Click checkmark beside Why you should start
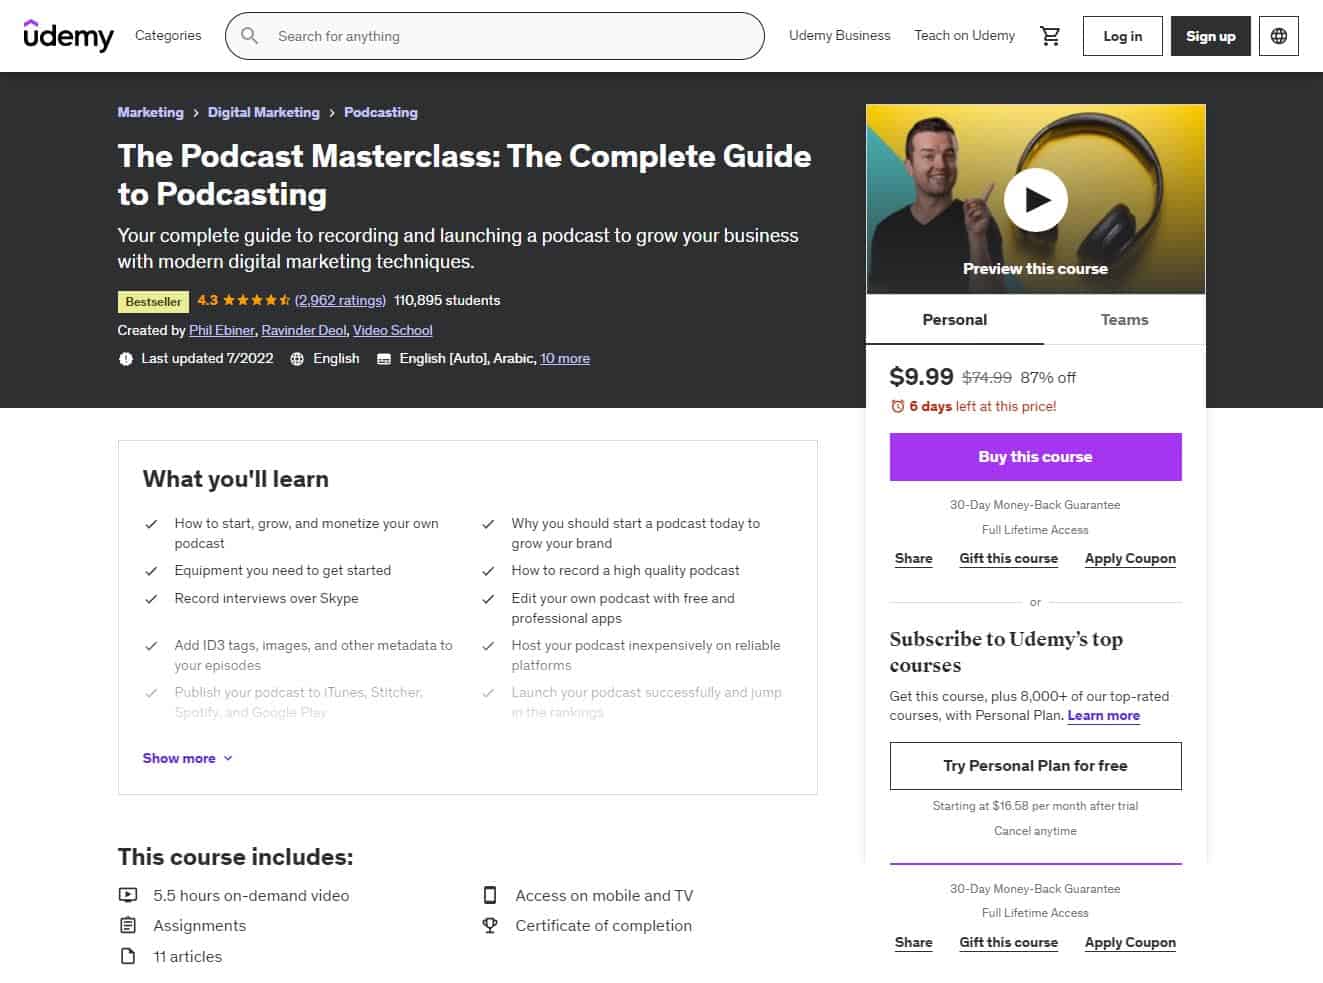 488,524
